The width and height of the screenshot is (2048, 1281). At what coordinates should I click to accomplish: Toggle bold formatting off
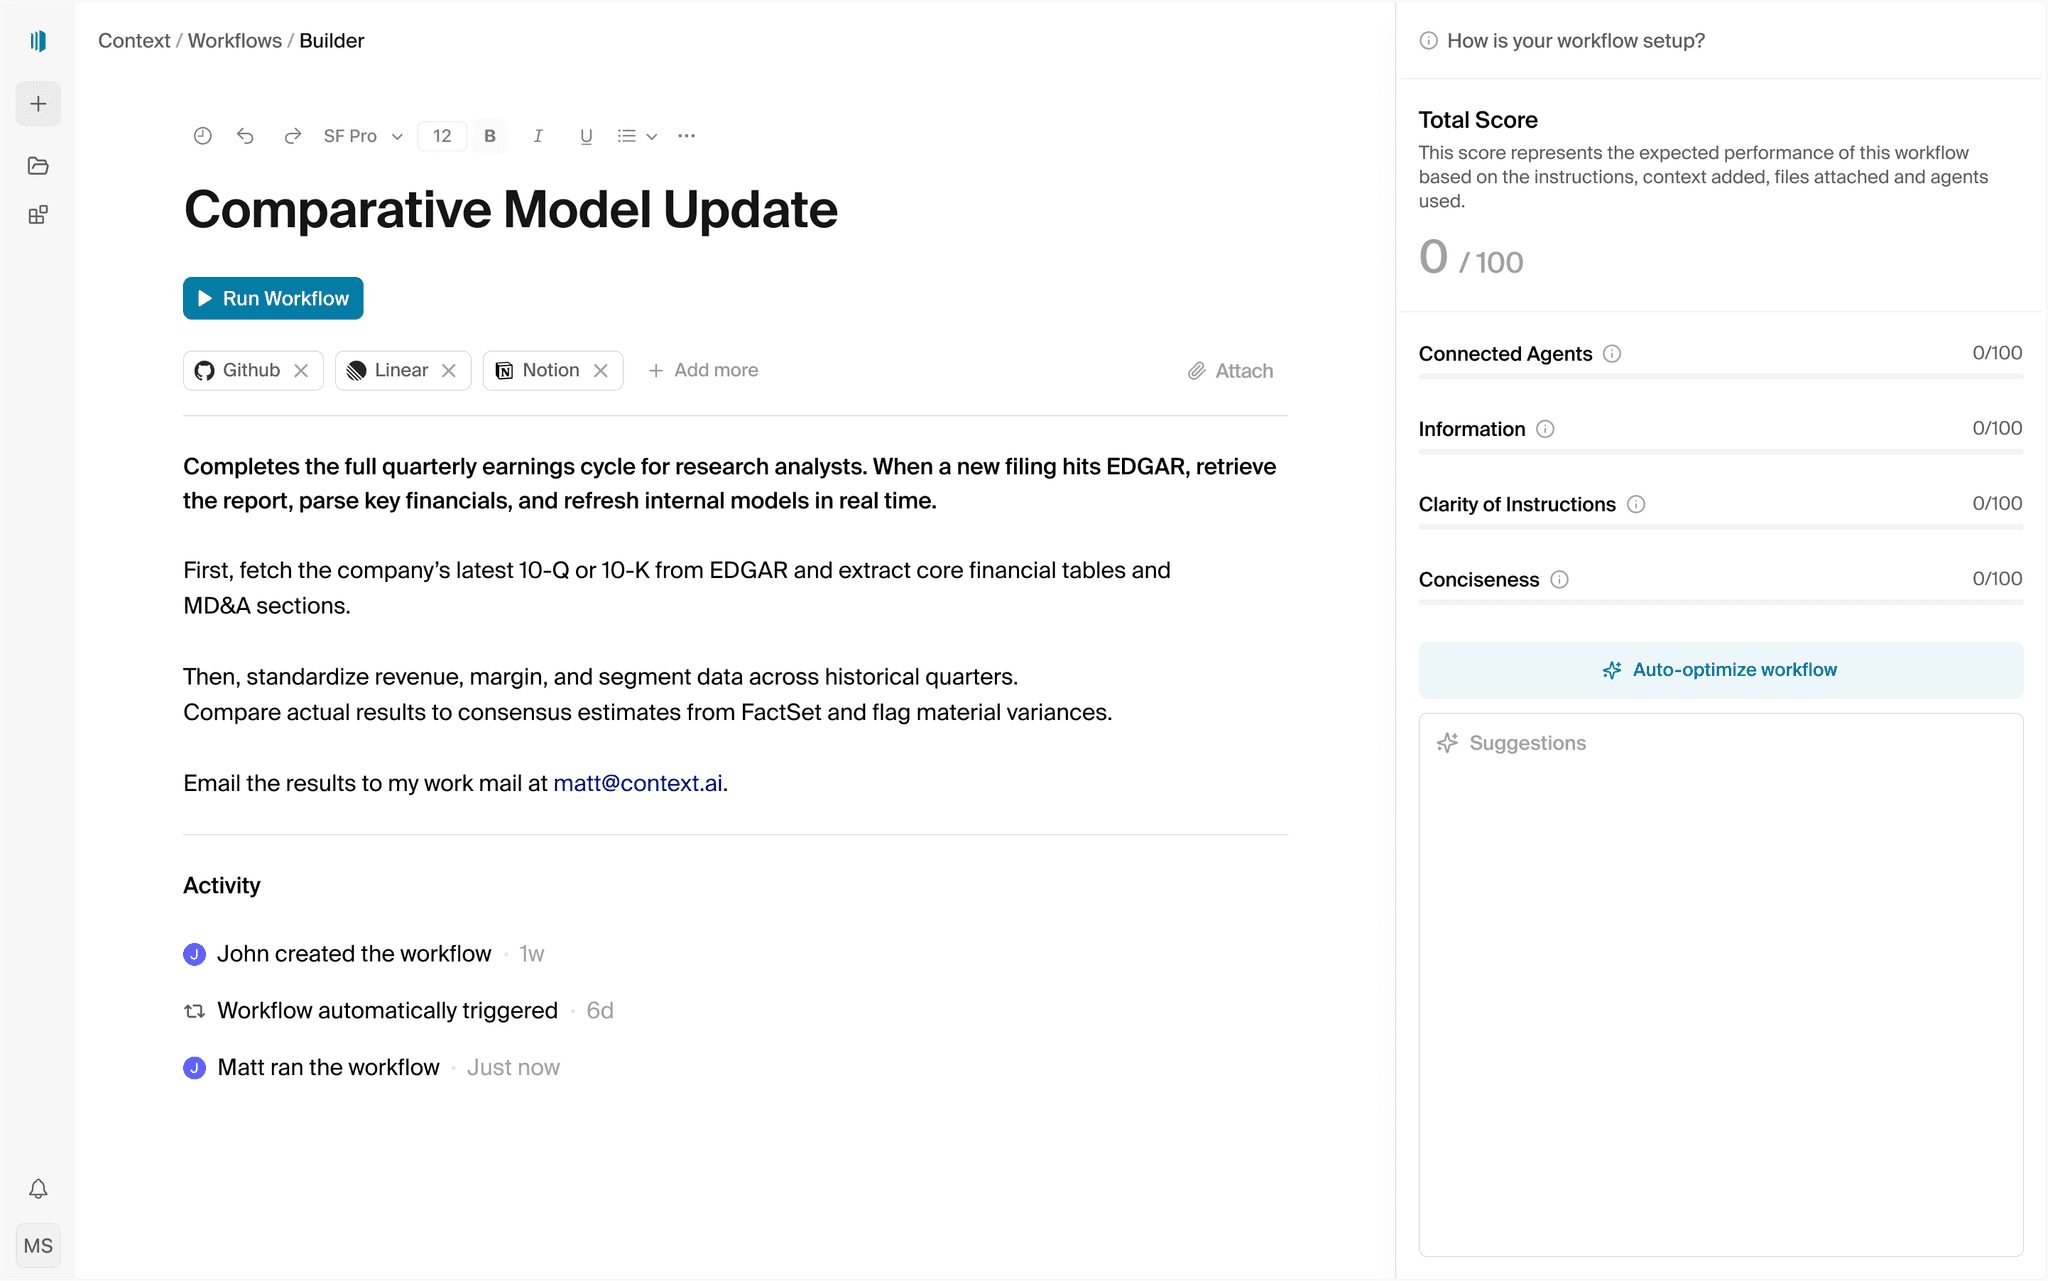click(x=490, y=135)
